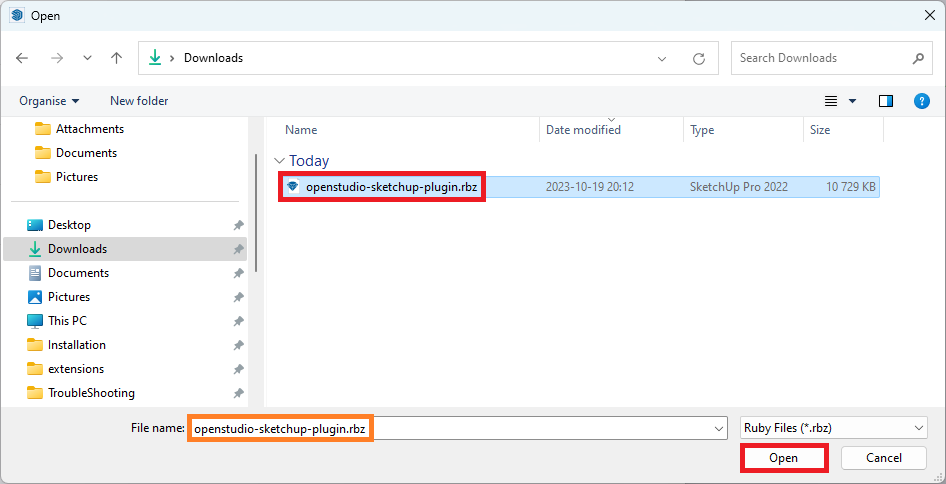The height and width of the screenshot is (484, 946).
Task: Click the Open button
Action: 784,458
